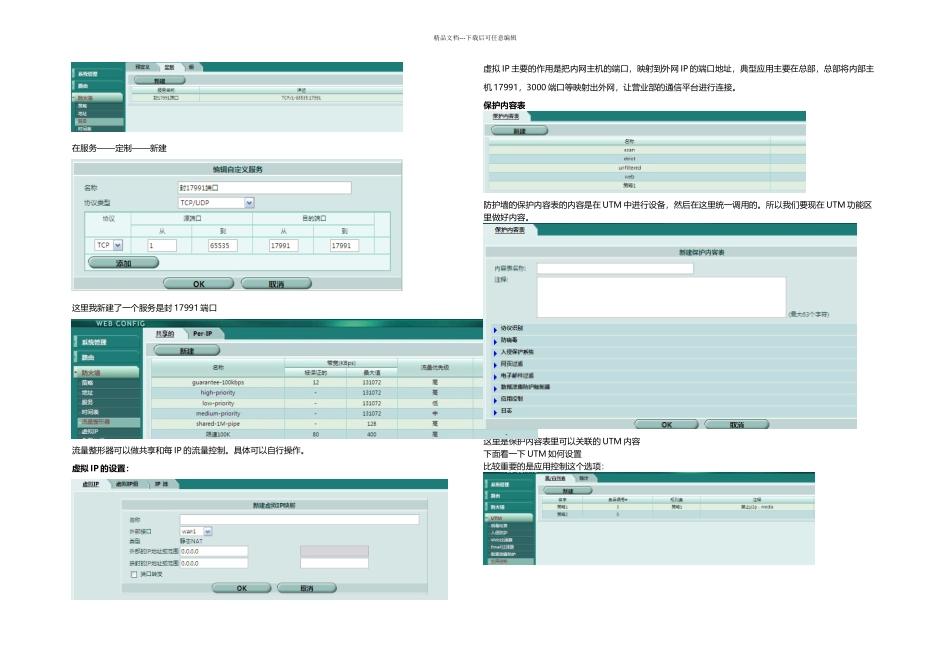Select 虚拟IP in the WEB CONFIG sidebar
Screen dimensions: 950x672
pyautogui.click(x=90, y=431)
